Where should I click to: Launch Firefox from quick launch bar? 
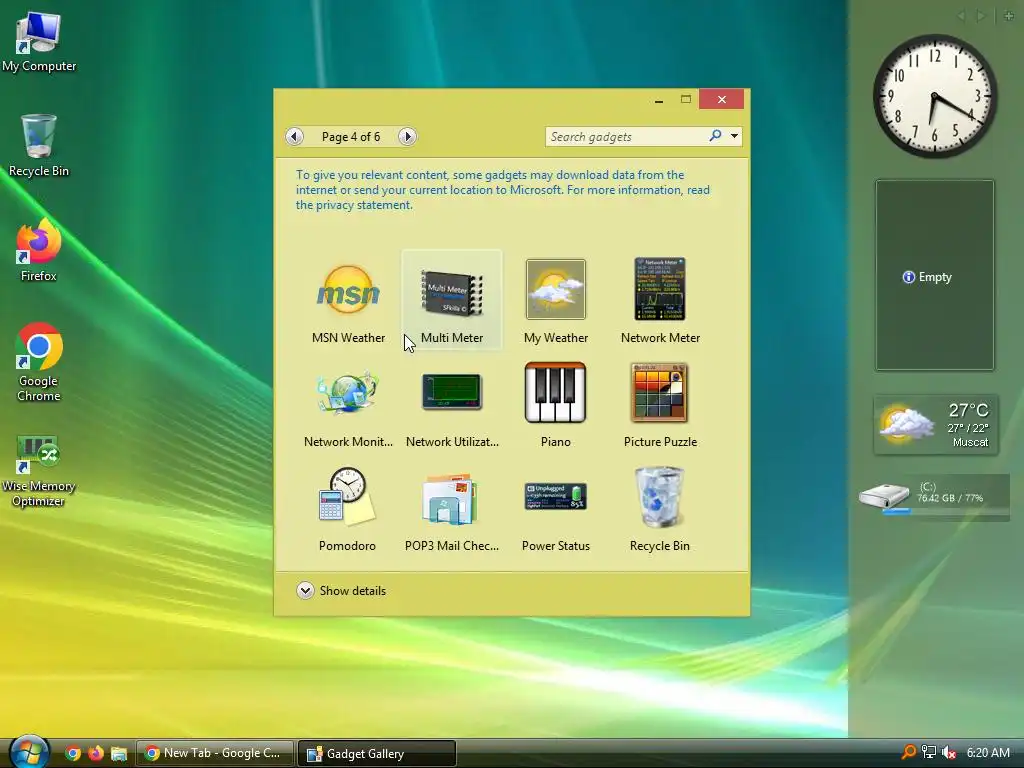pyautogui.click(x=95, y=753)
